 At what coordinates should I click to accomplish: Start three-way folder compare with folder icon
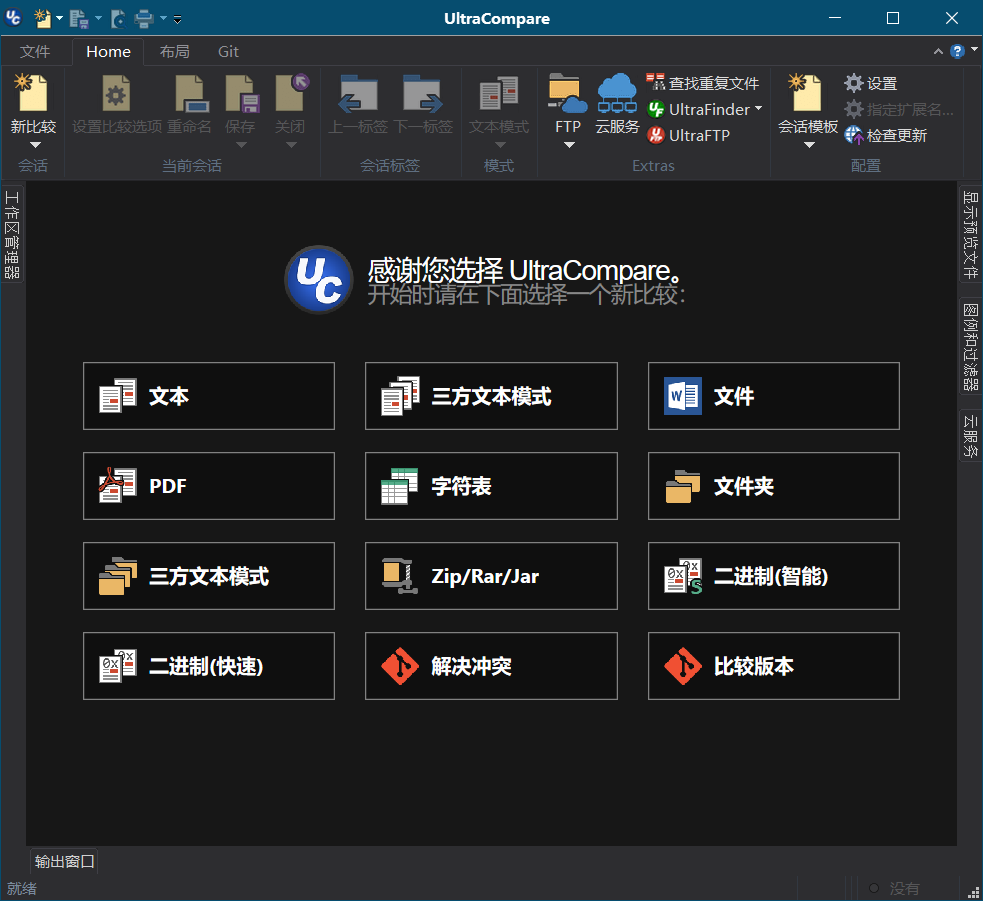click(x=209, y=576)
